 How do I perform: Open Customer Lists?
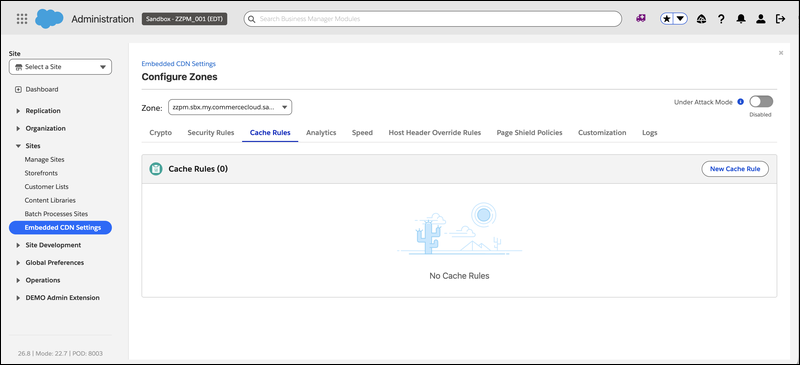[46, 187]
